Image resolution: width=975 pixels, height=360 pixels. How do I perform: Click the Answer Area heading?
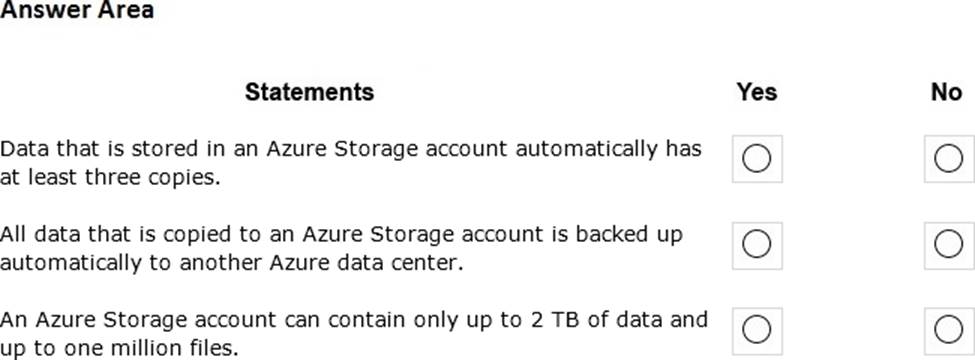pos(77,10)
